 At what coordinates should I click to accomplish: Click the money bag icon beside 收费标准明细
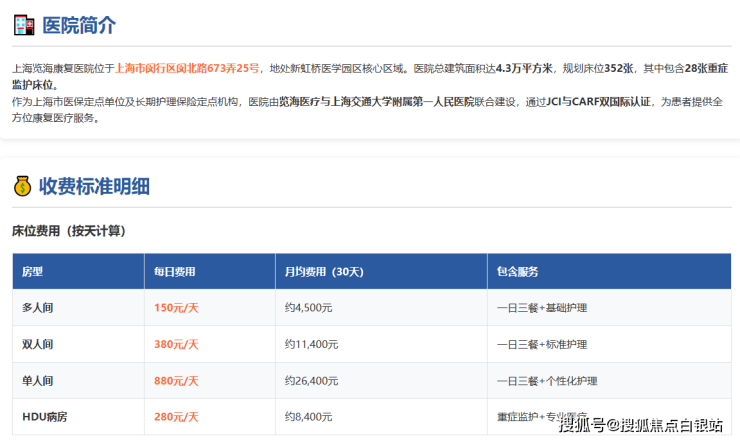click(x=22, y=185)
